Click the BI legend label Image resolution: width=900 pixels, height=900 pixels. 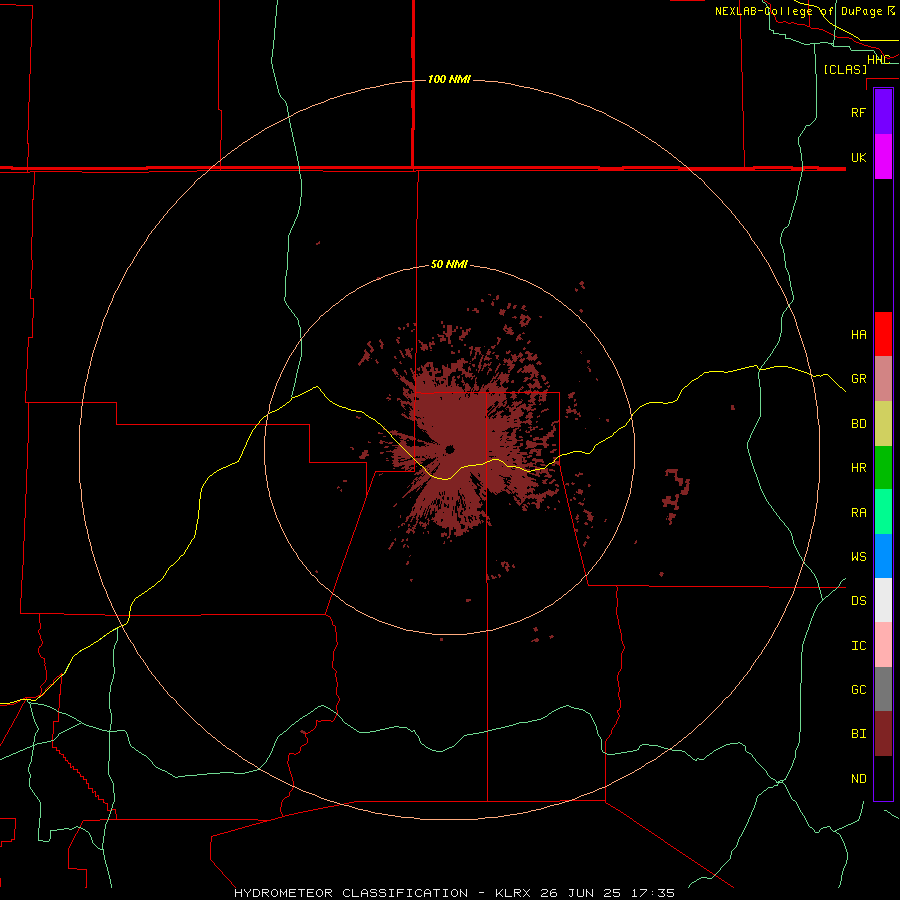(859, 734)
